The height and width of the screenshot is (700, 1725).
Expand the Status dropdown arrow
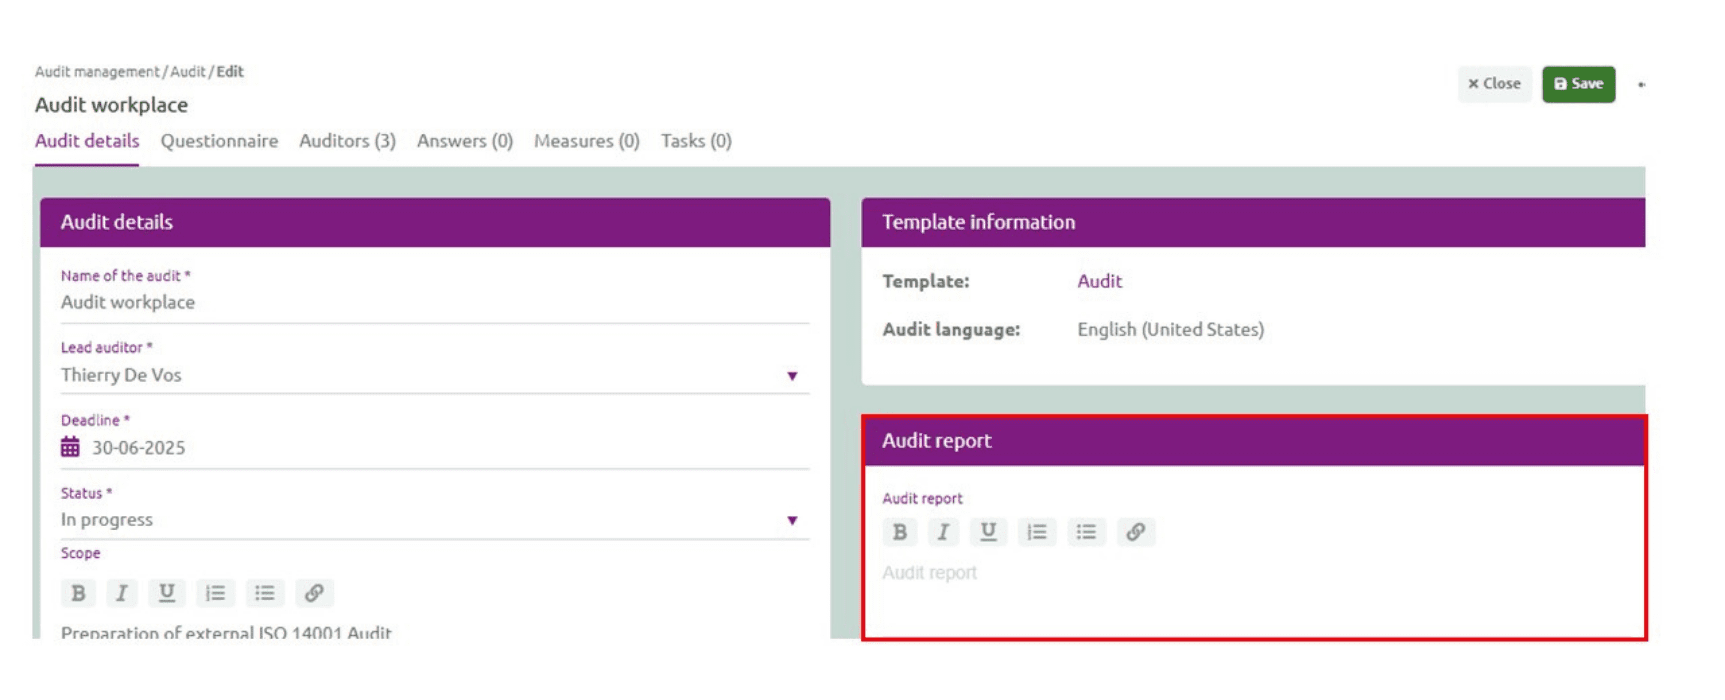[792, 520]
